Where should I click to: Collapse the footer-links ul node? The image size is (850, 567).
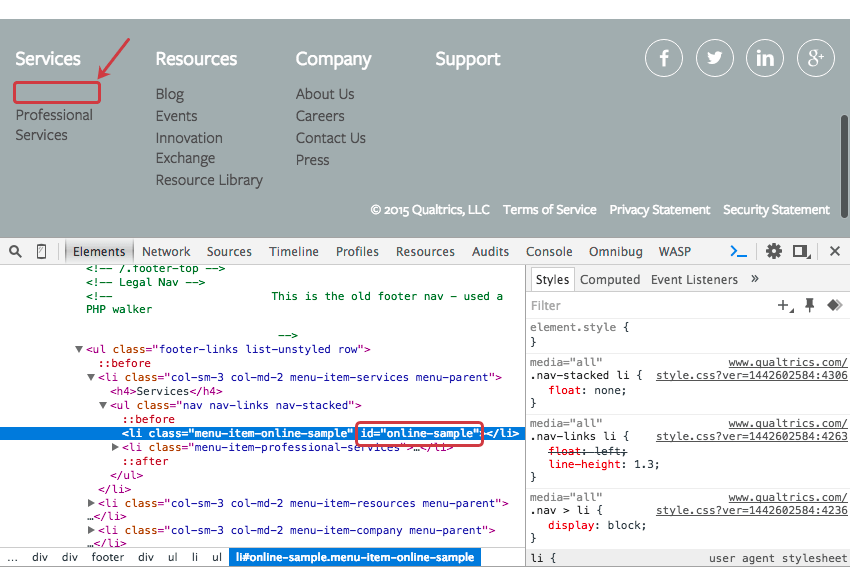coord(79,350)
